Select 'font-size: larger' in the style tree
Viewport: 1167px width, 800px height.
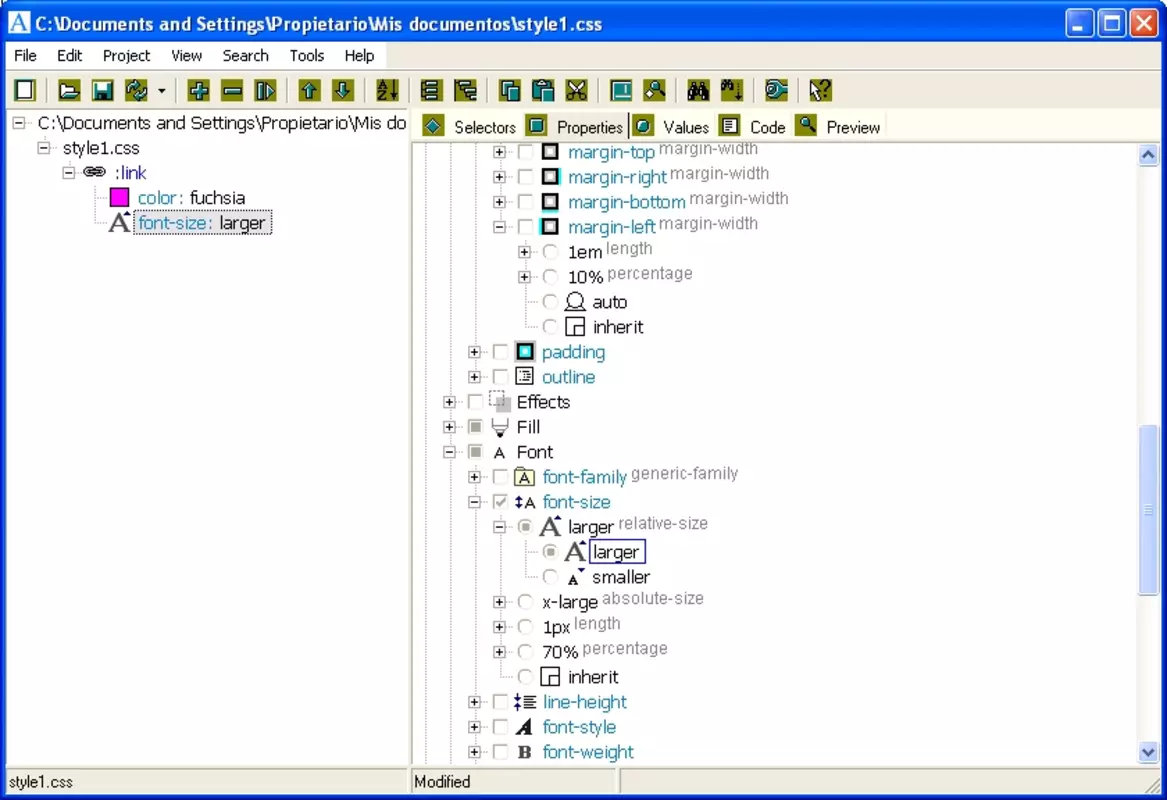pyautogui.click(x=202, y=223)
